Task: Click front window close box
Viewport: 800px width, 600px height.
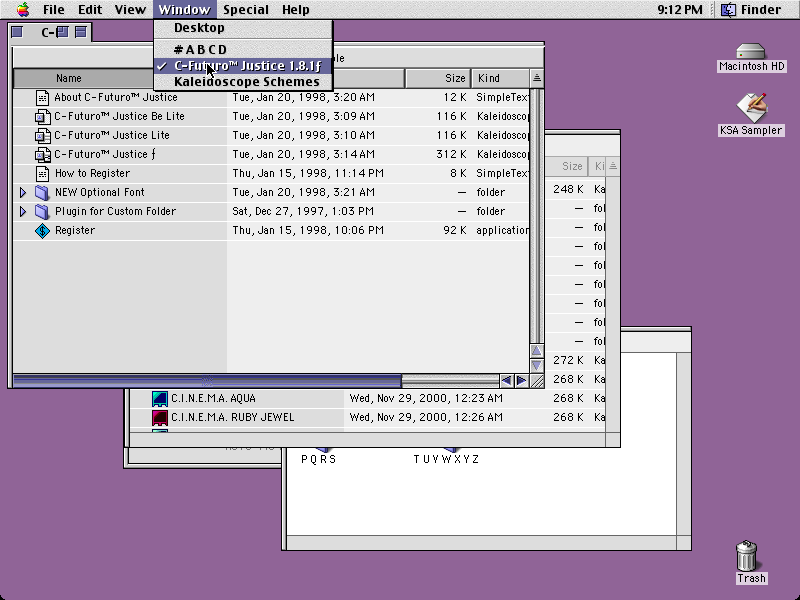Action: coord(17,32)
